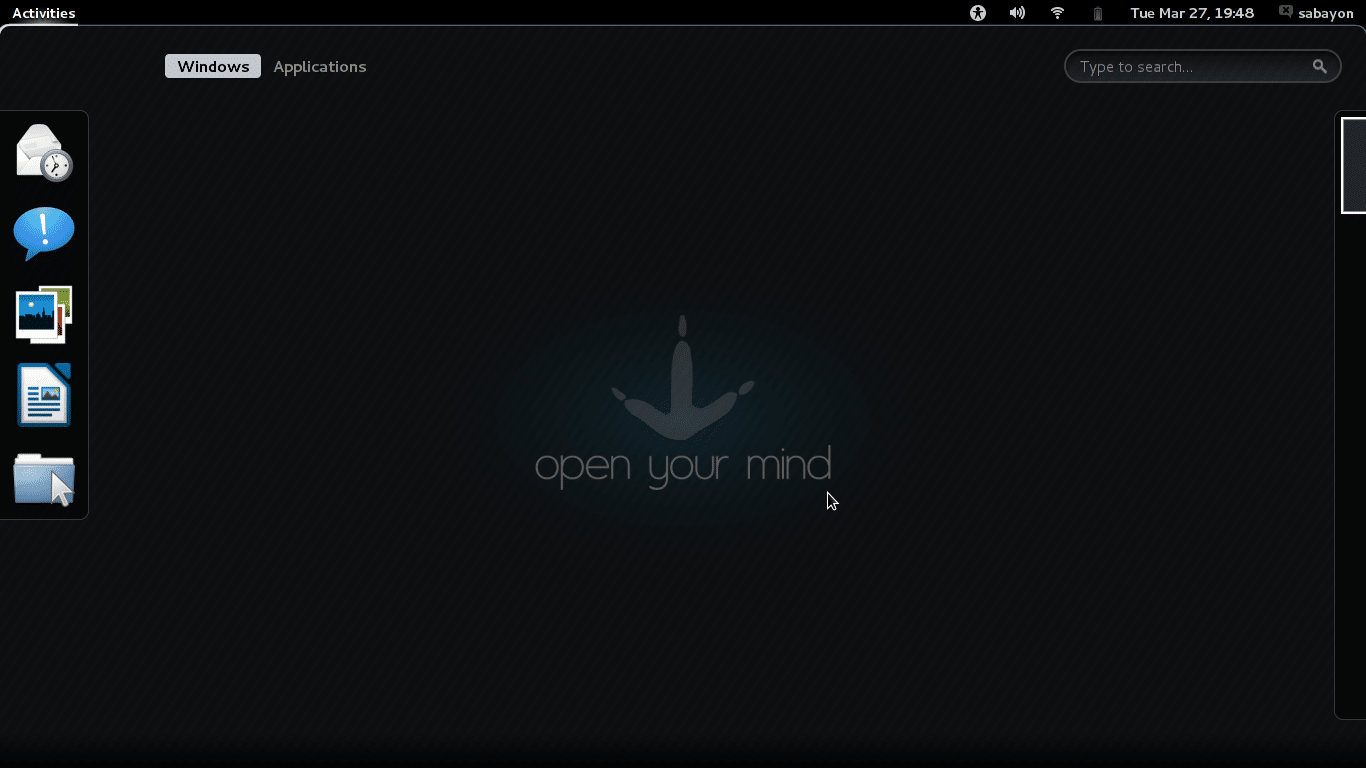Show battery status from top bar

tap(1097, 13)
